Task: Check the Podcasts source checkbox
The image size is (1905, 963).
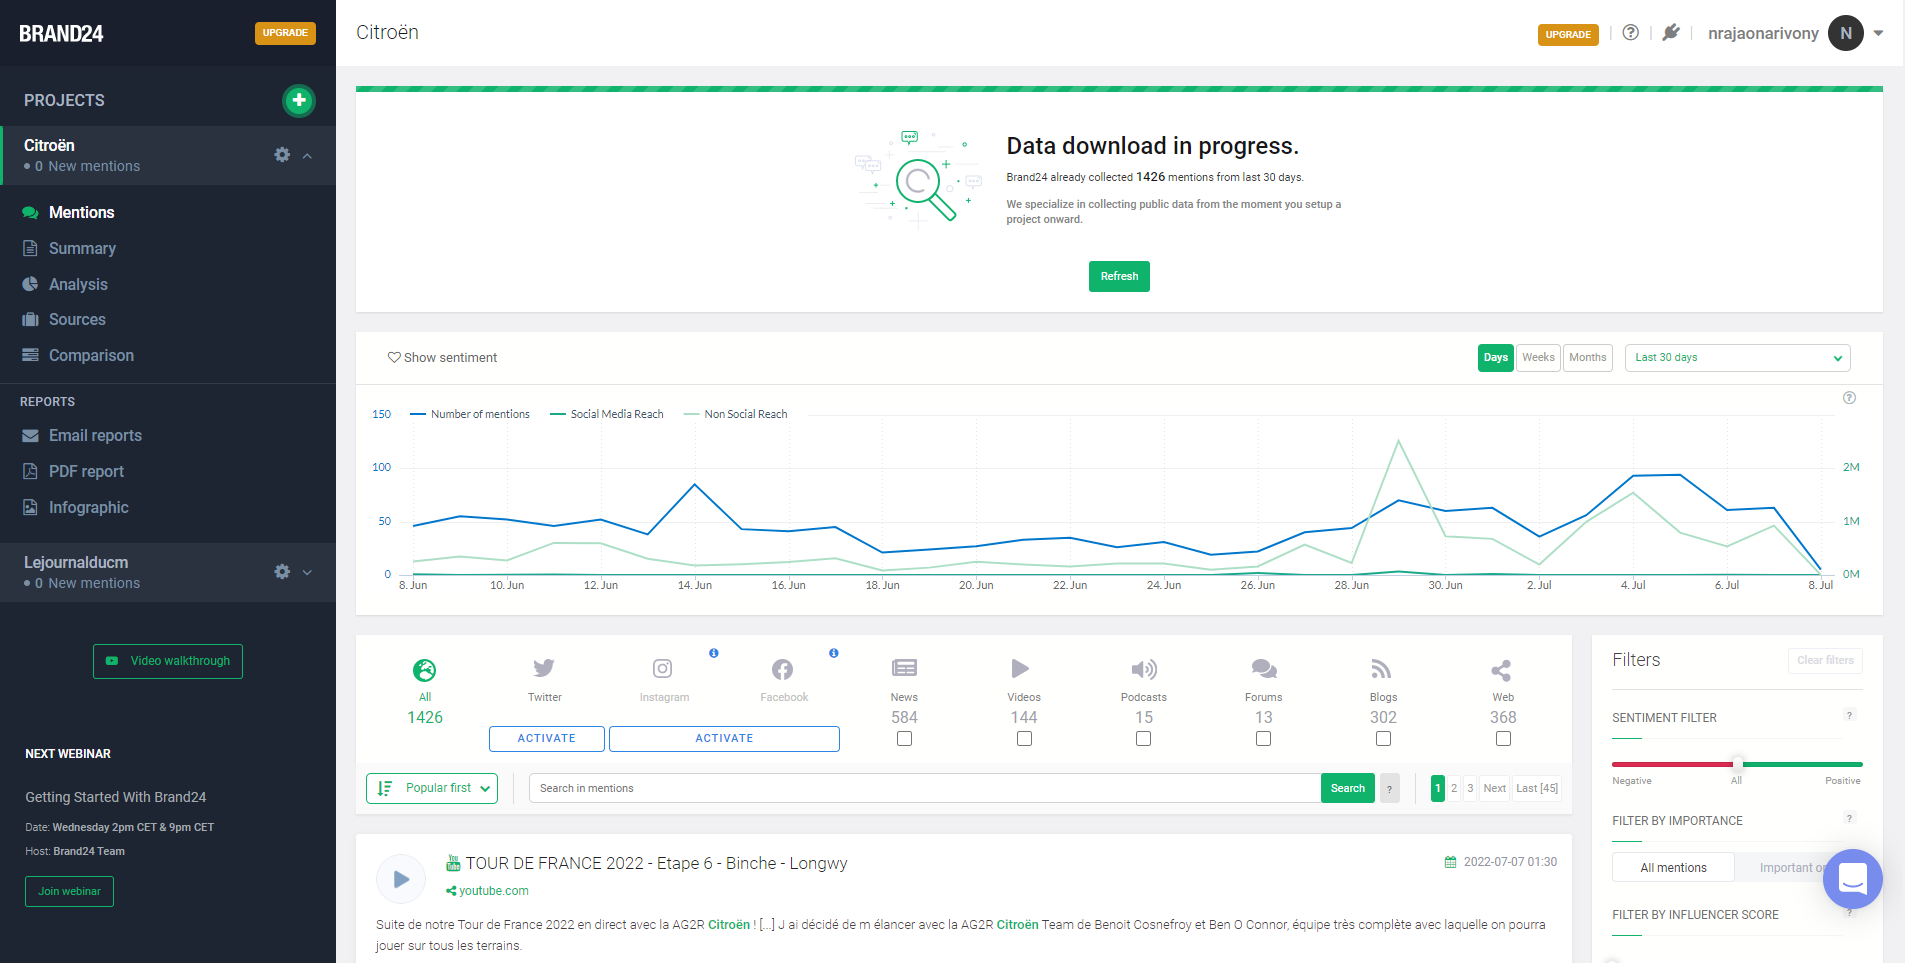Action: [1143, 738]
